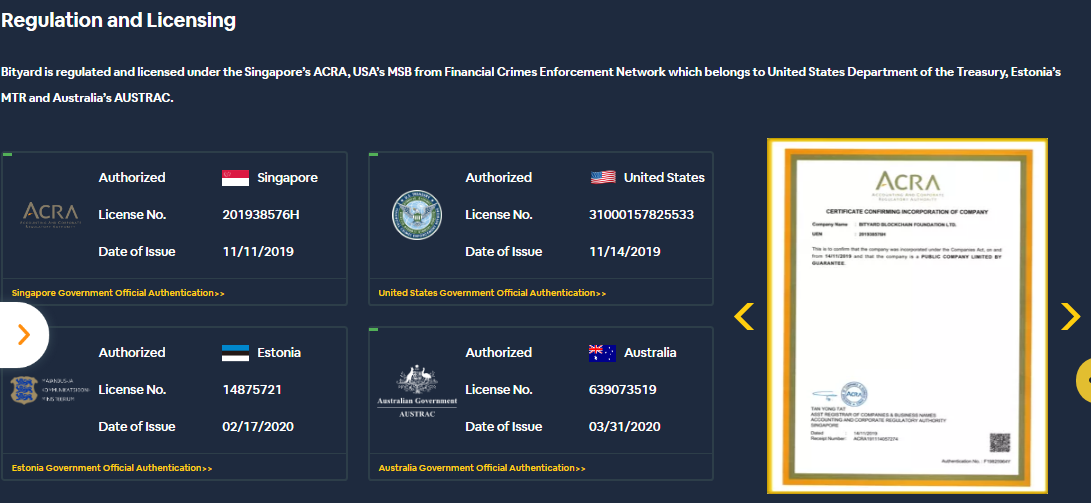1091x503 pixels.
Task: Click the US Treasury seal icon
Action: coord(416,215)
